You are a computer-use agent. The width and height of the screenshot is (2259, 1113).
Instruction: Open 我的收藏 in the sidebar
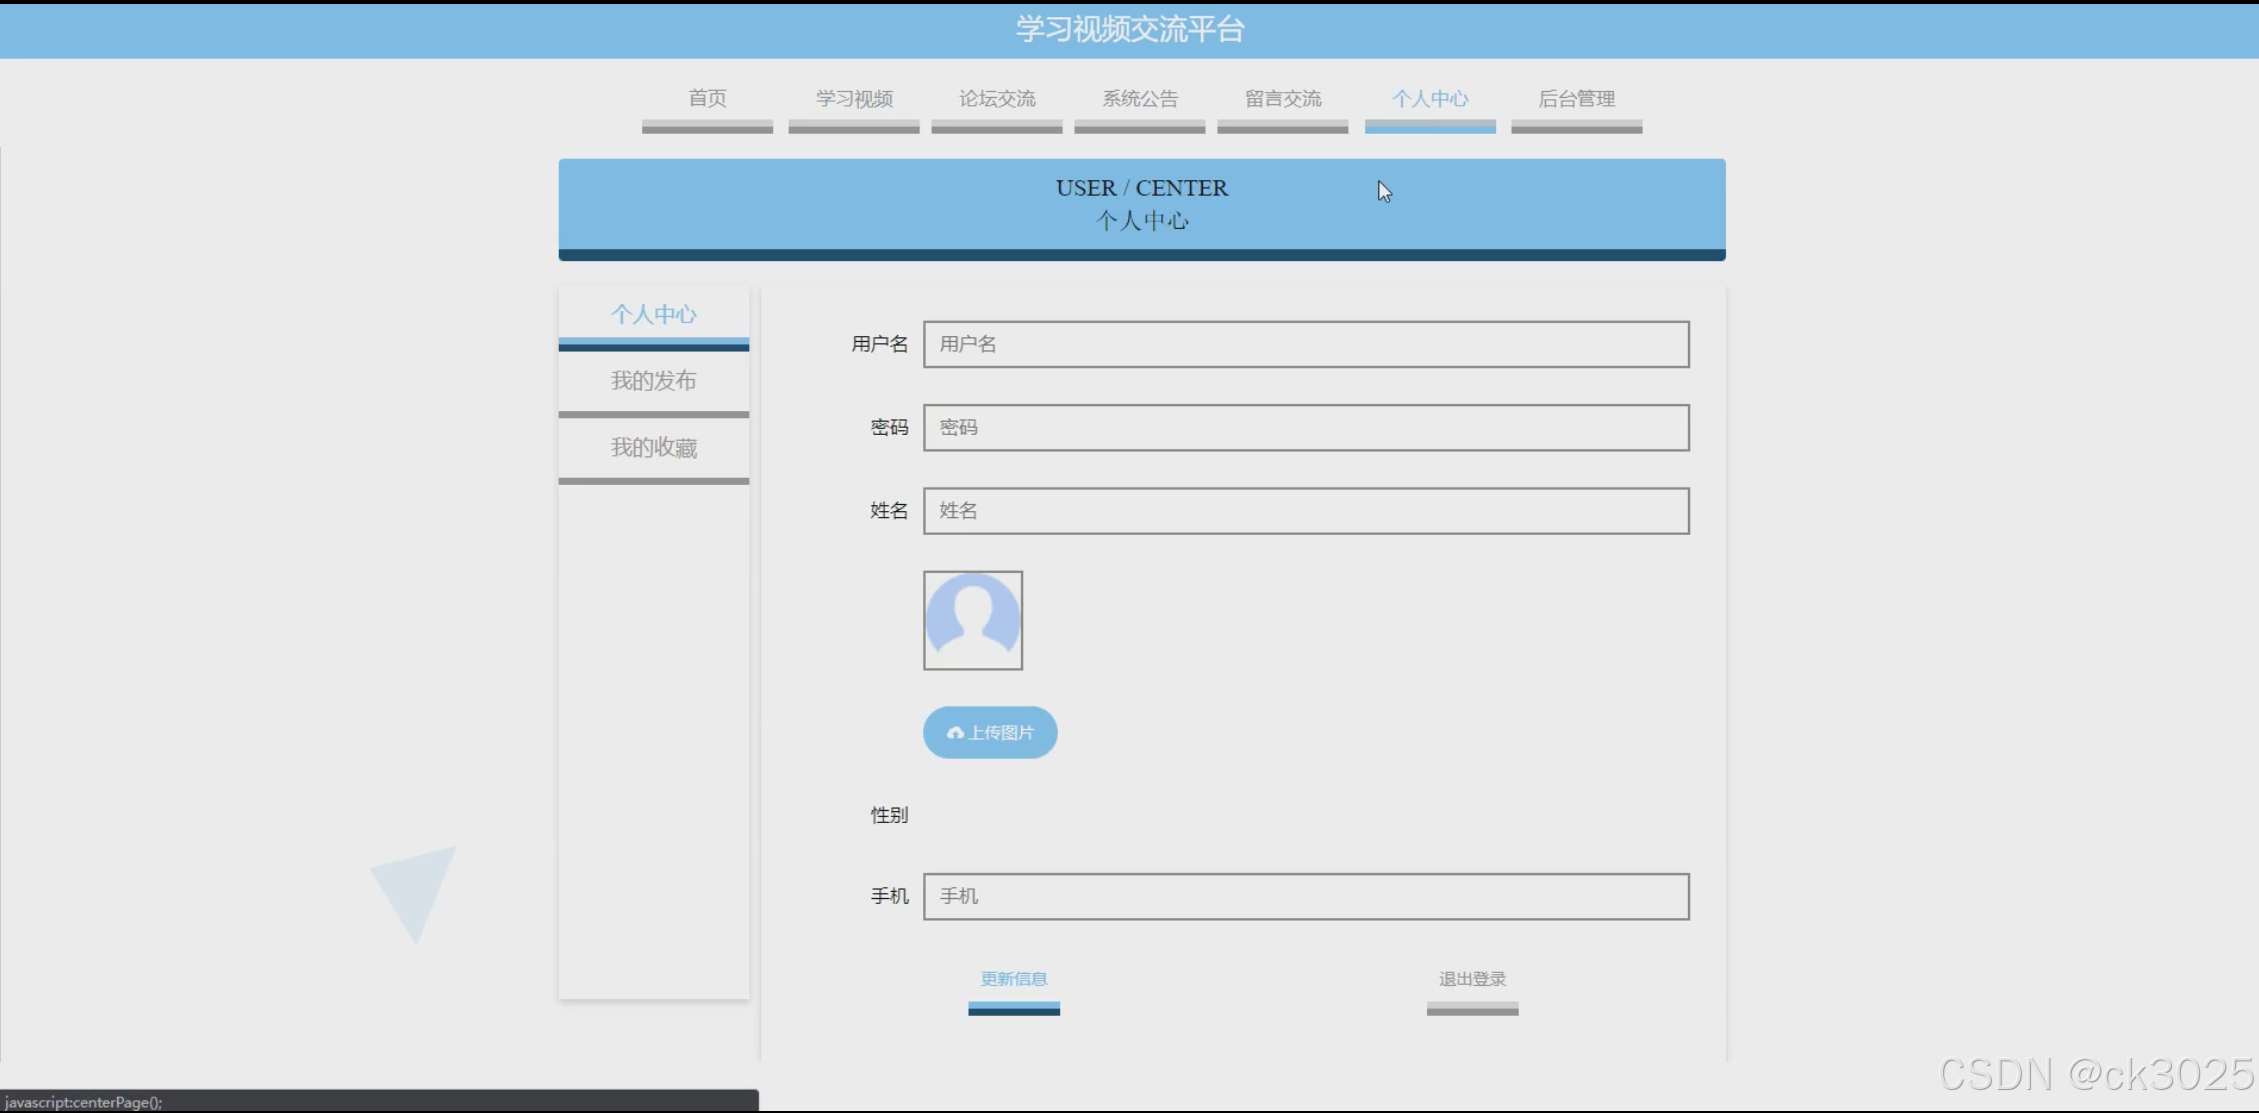653,448
